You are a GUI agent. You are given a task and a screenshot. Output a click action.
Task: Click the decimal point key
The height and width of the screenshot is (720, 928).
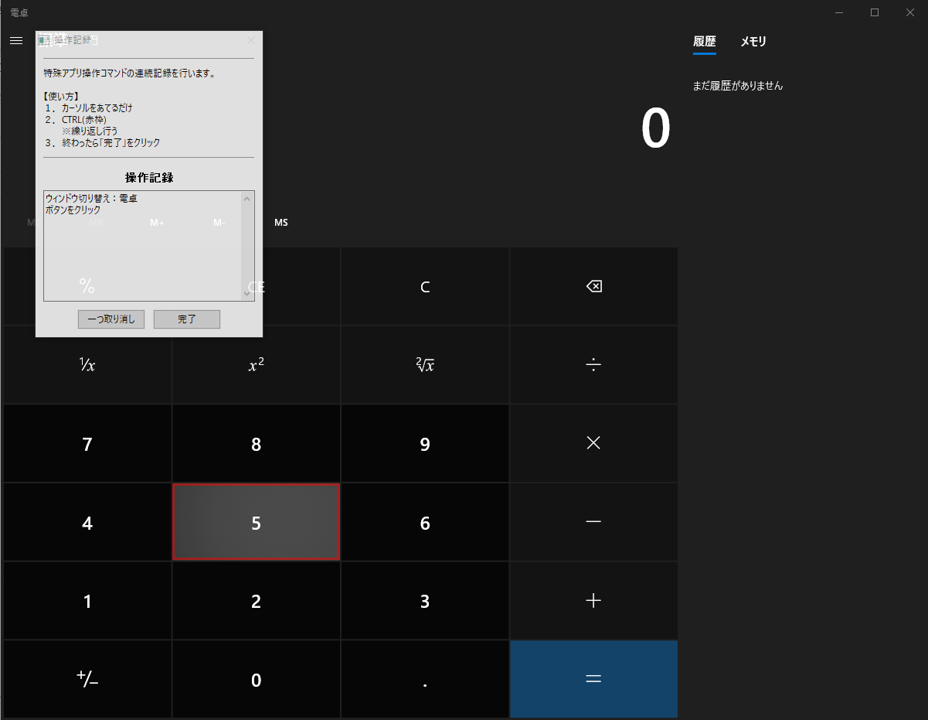(425, 679)
